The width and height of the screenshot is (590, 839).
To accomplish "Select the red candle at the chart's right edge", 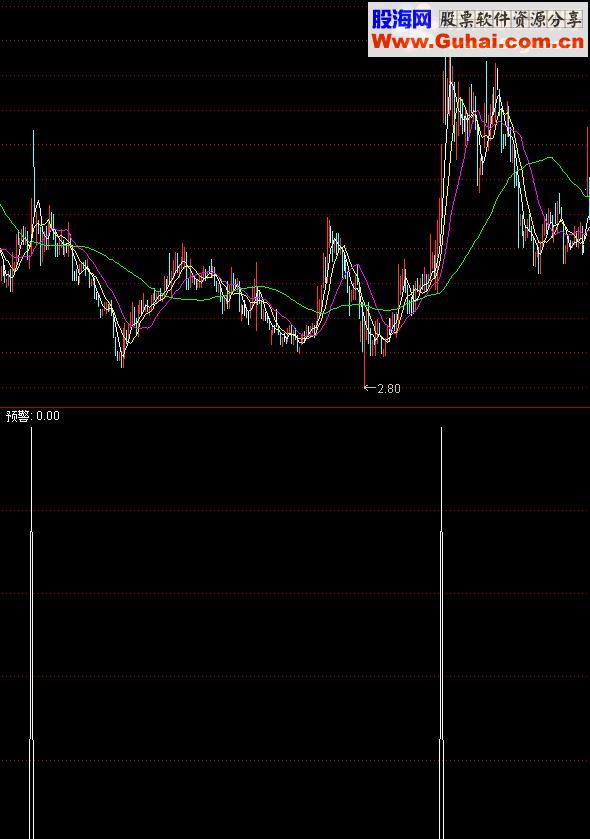I will (x=588, y=161).
